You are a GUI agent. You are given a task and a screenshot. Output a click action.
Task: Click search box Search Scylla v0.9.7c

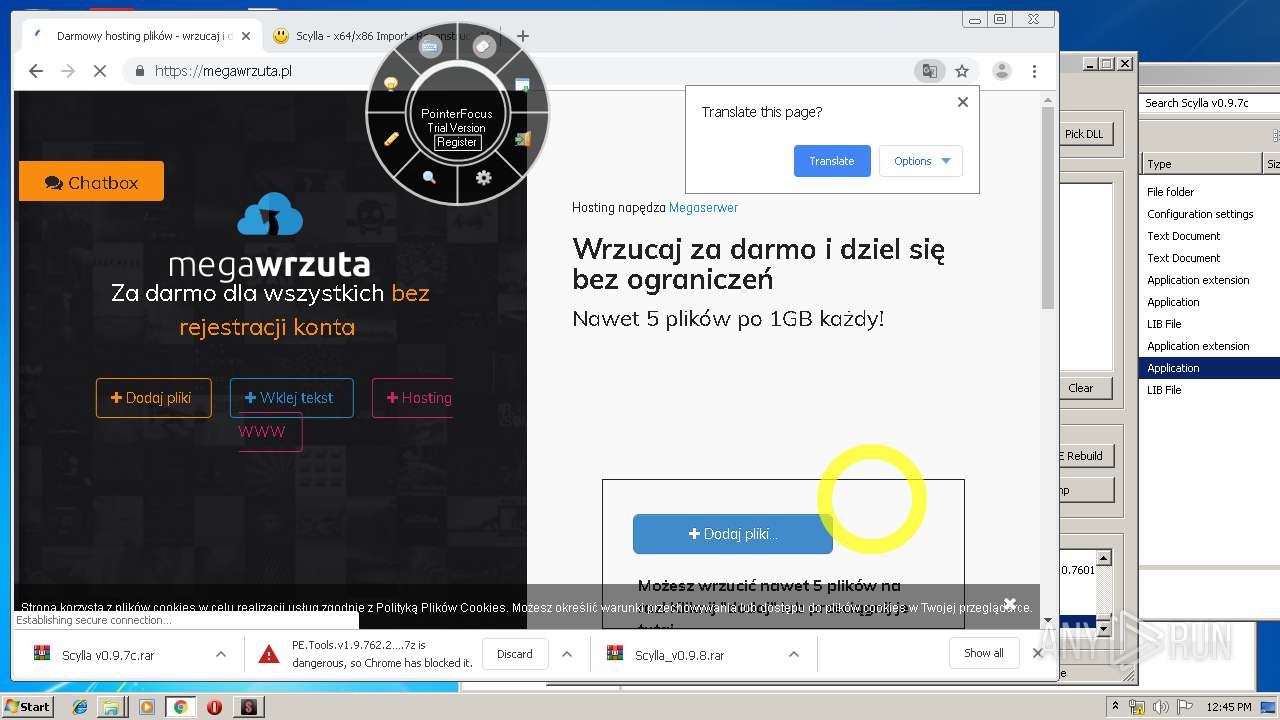coord(1209,103)
